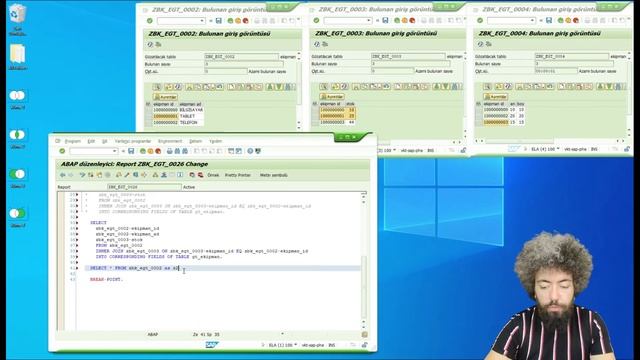Open the Program menu in ABAP editor
This screenshot has height=360, width=640.
[73, 141]
